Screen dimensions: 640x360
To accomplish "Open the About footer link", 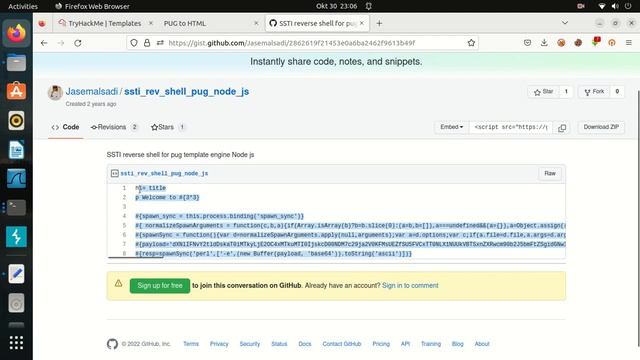I will pyautogui.click(x=482, y=344).
